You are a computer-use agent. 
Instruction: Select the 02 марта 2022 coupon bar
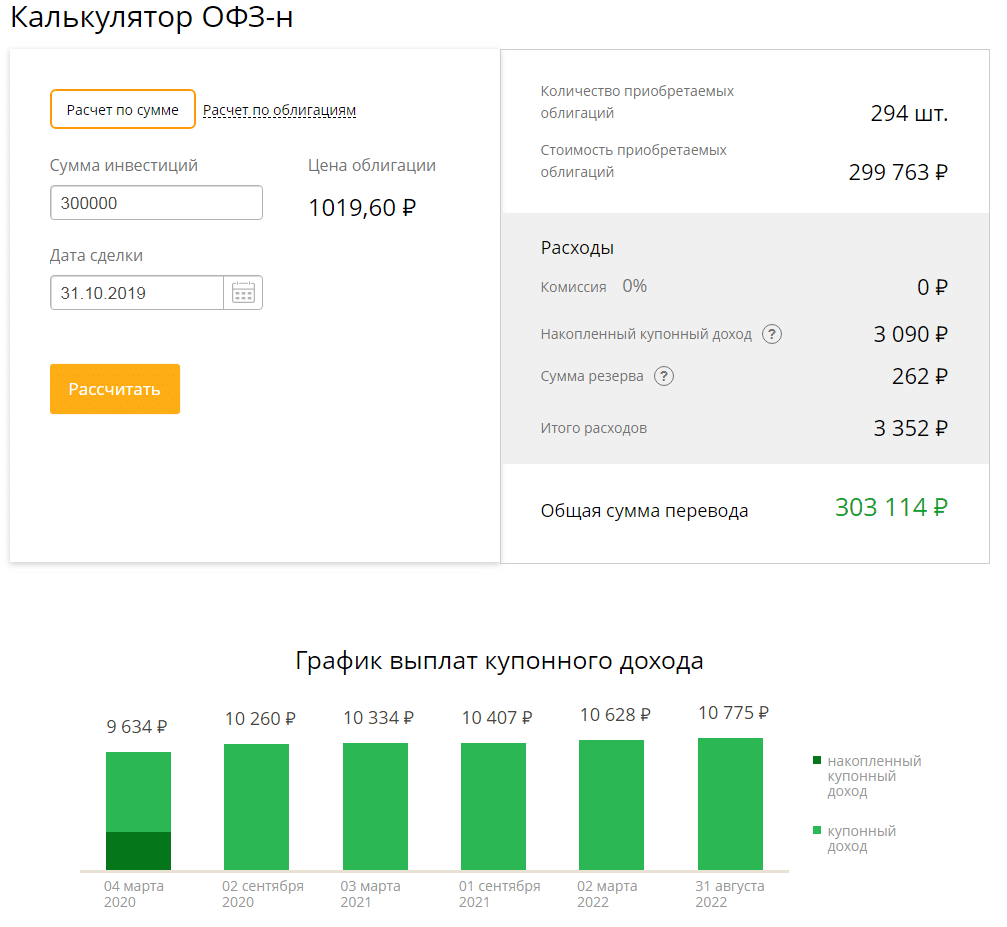coord(611,805)
